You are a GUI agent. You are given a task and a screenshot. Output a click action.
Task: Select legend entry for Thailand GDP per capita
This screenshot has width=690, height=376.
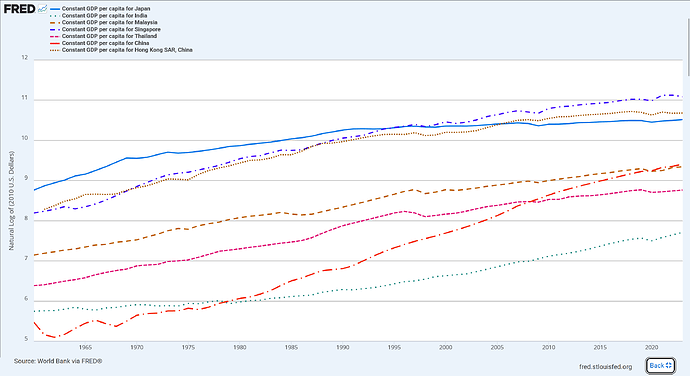pos(109,36)
